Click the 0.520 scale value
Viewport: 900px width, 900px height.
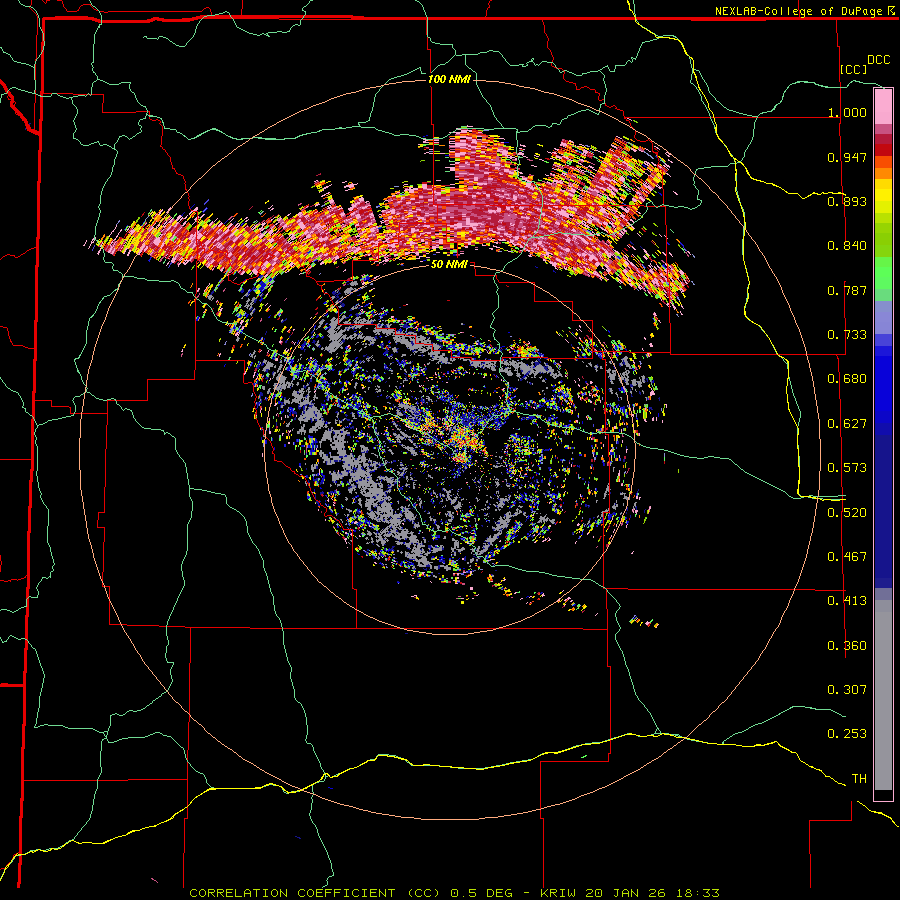coord(847,513)
